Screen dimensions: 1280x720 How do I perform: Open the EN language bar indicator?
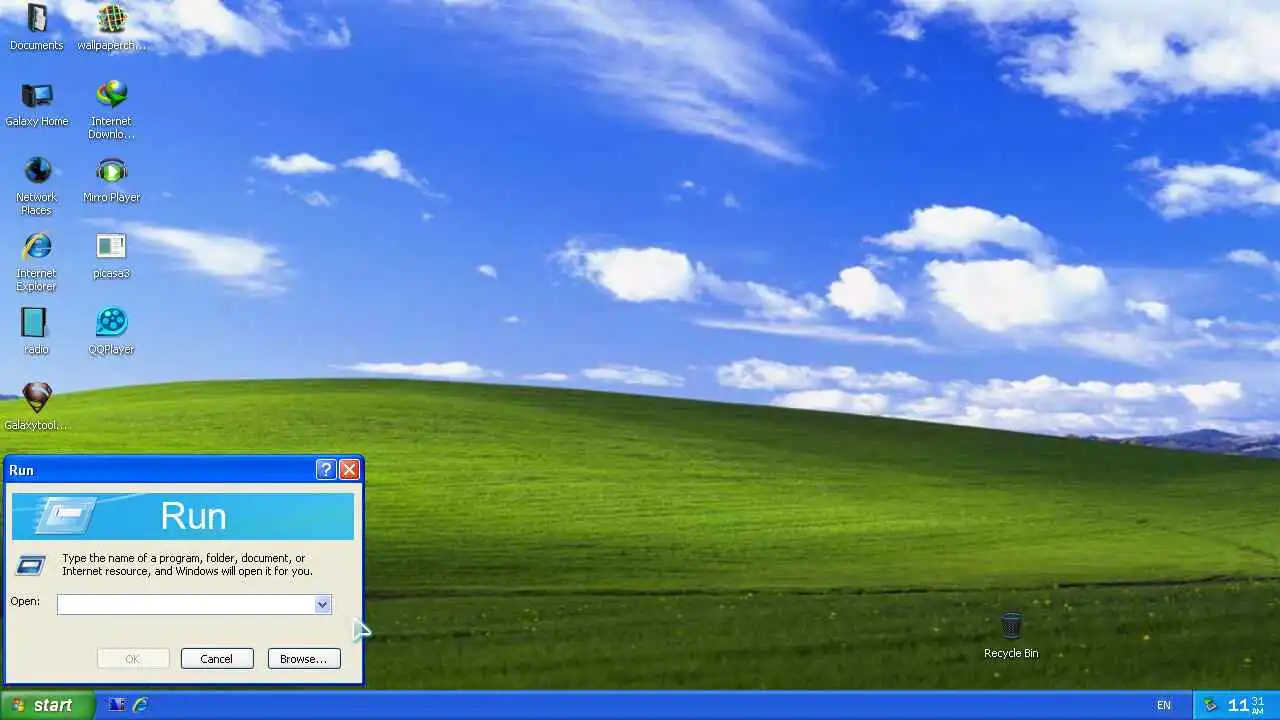tap(1164, 705)
